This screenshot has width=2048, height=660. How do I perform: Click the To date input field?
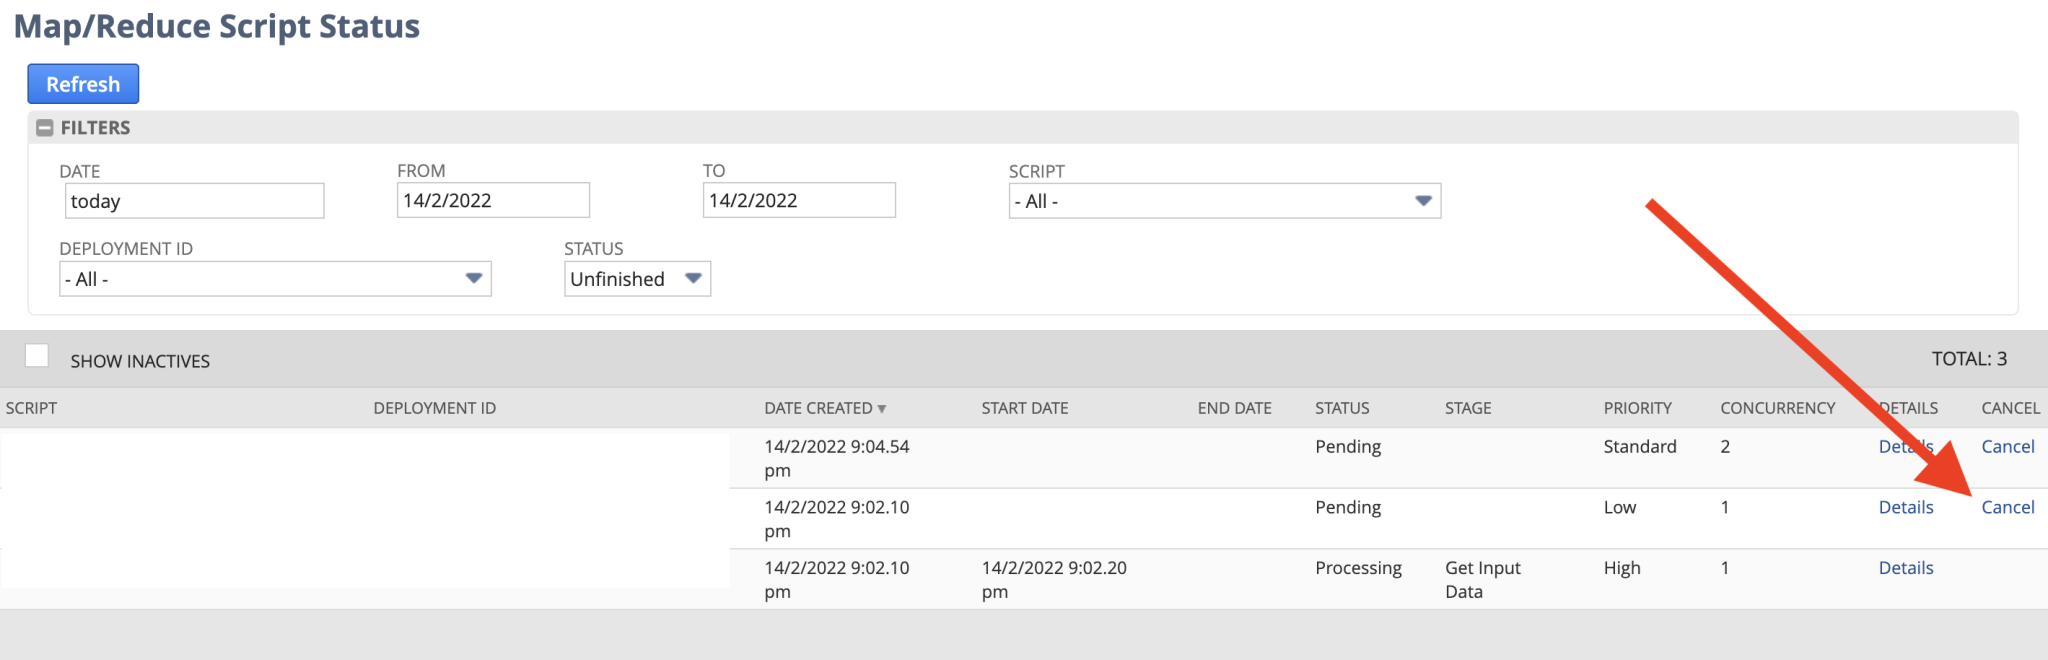[x=799, y=200]
